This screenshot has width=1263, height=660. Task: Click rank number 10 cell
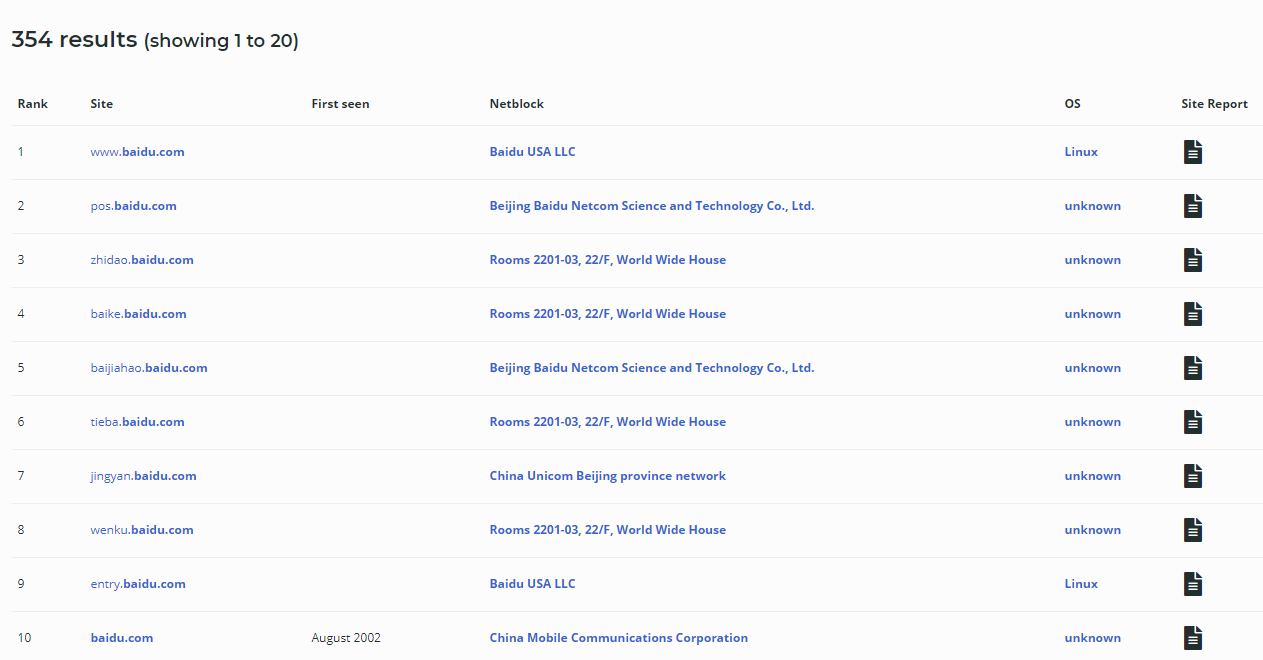click(24, 638)
